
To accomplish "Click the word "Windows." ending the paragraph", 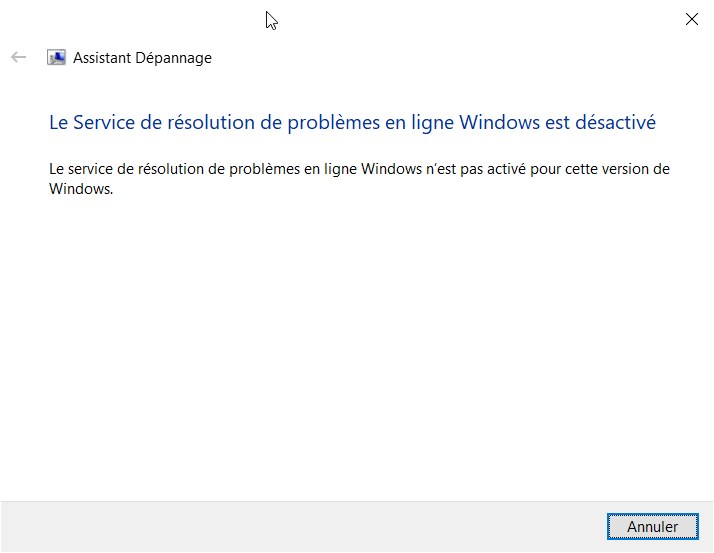I will 81,189.
